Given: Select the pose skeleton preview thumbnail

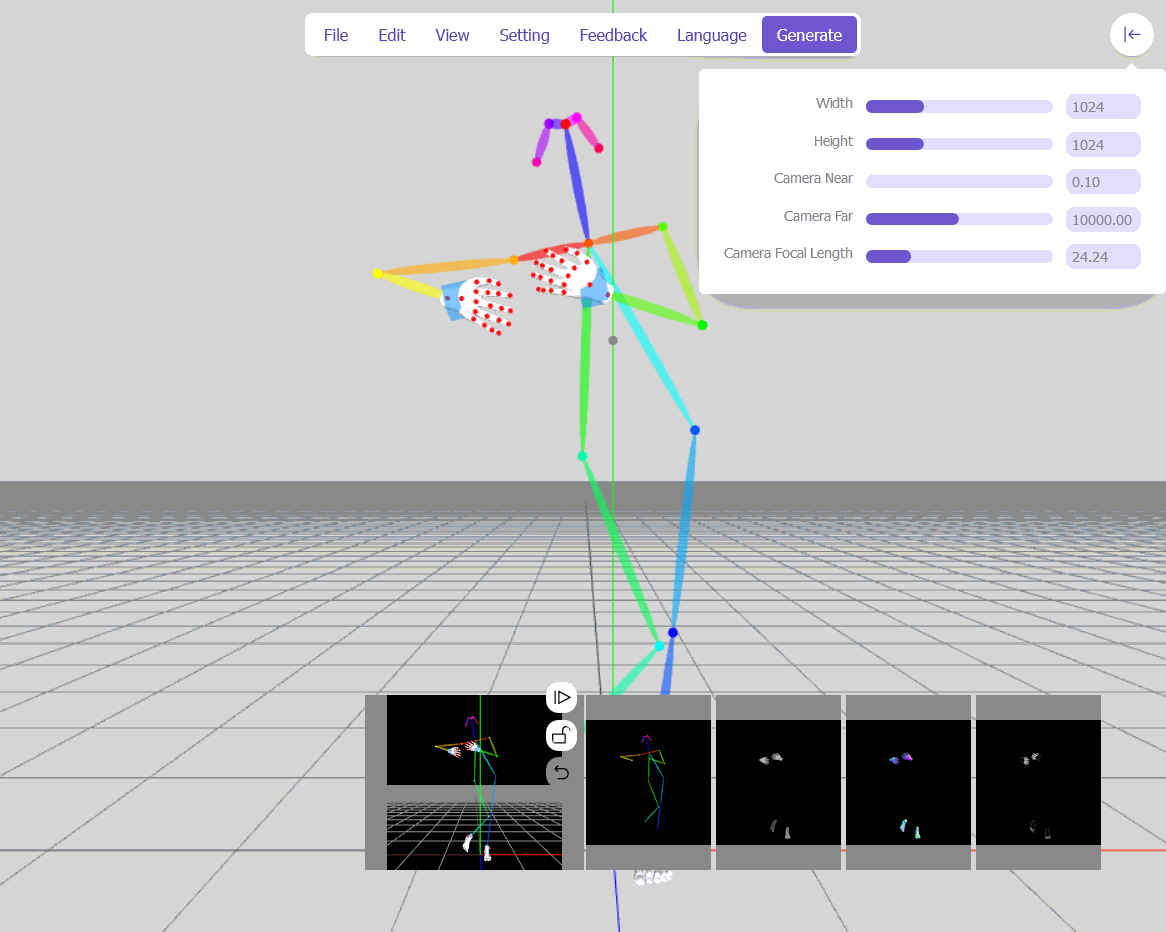Looking at the screenshot, I should (x=648, y=782).
